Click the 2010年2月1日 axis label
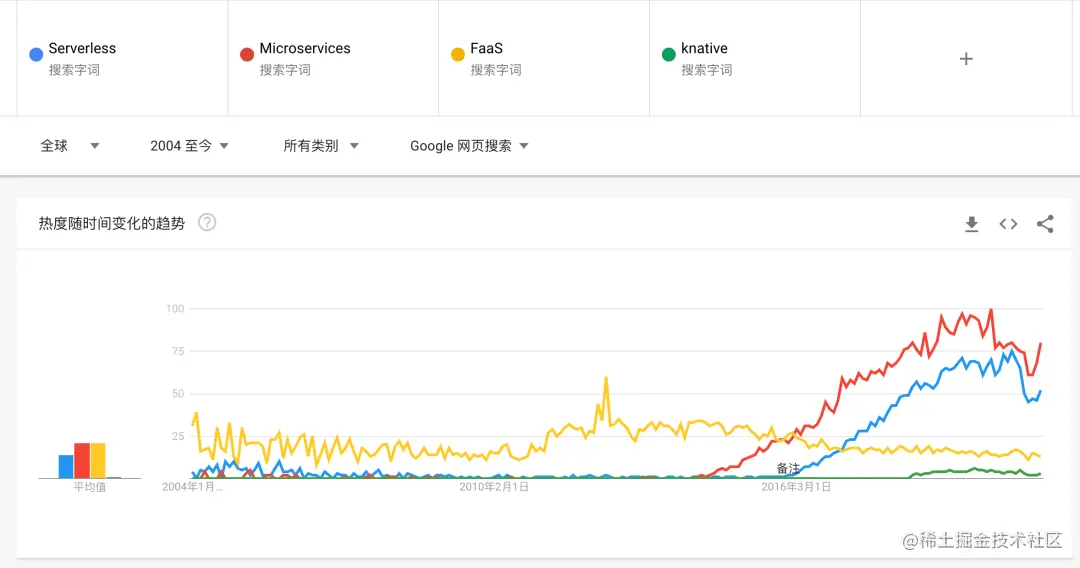This screenshot has width=1080, height=568. pyautogui.click(x=494, y=487)
